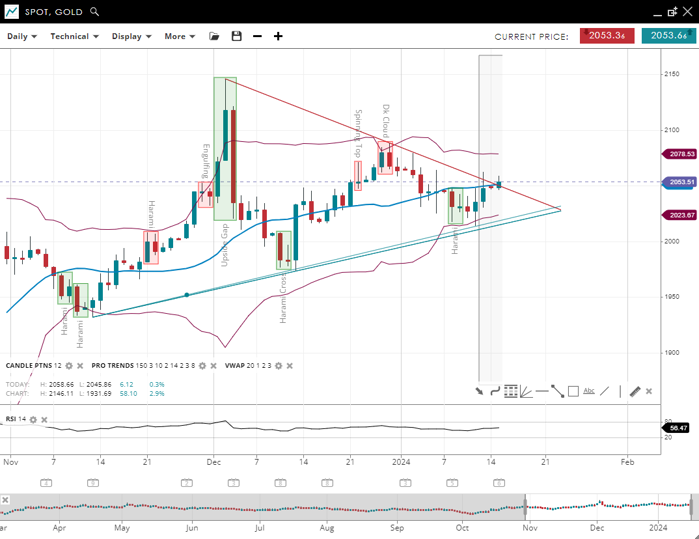The height and width of the screenshot is (539, 699).
Task: Click the search magnifier next to SPOT, GOLD
Action: coord(95,12)
